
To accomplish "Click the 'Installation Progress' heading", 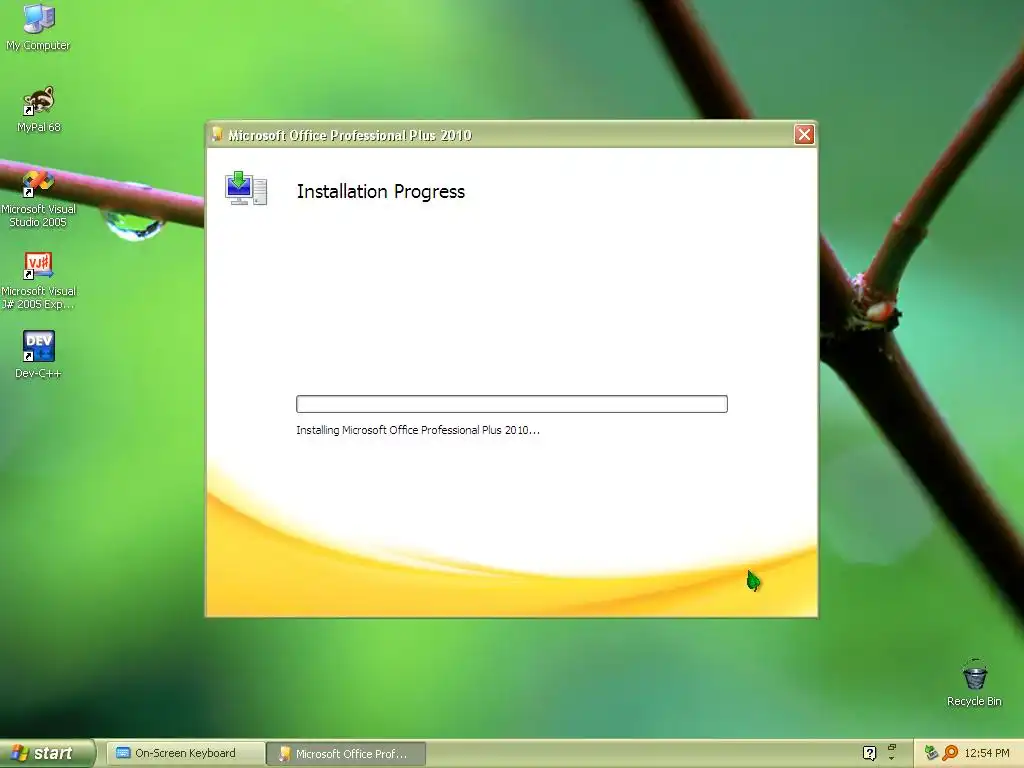I will (x=381, y=191).
